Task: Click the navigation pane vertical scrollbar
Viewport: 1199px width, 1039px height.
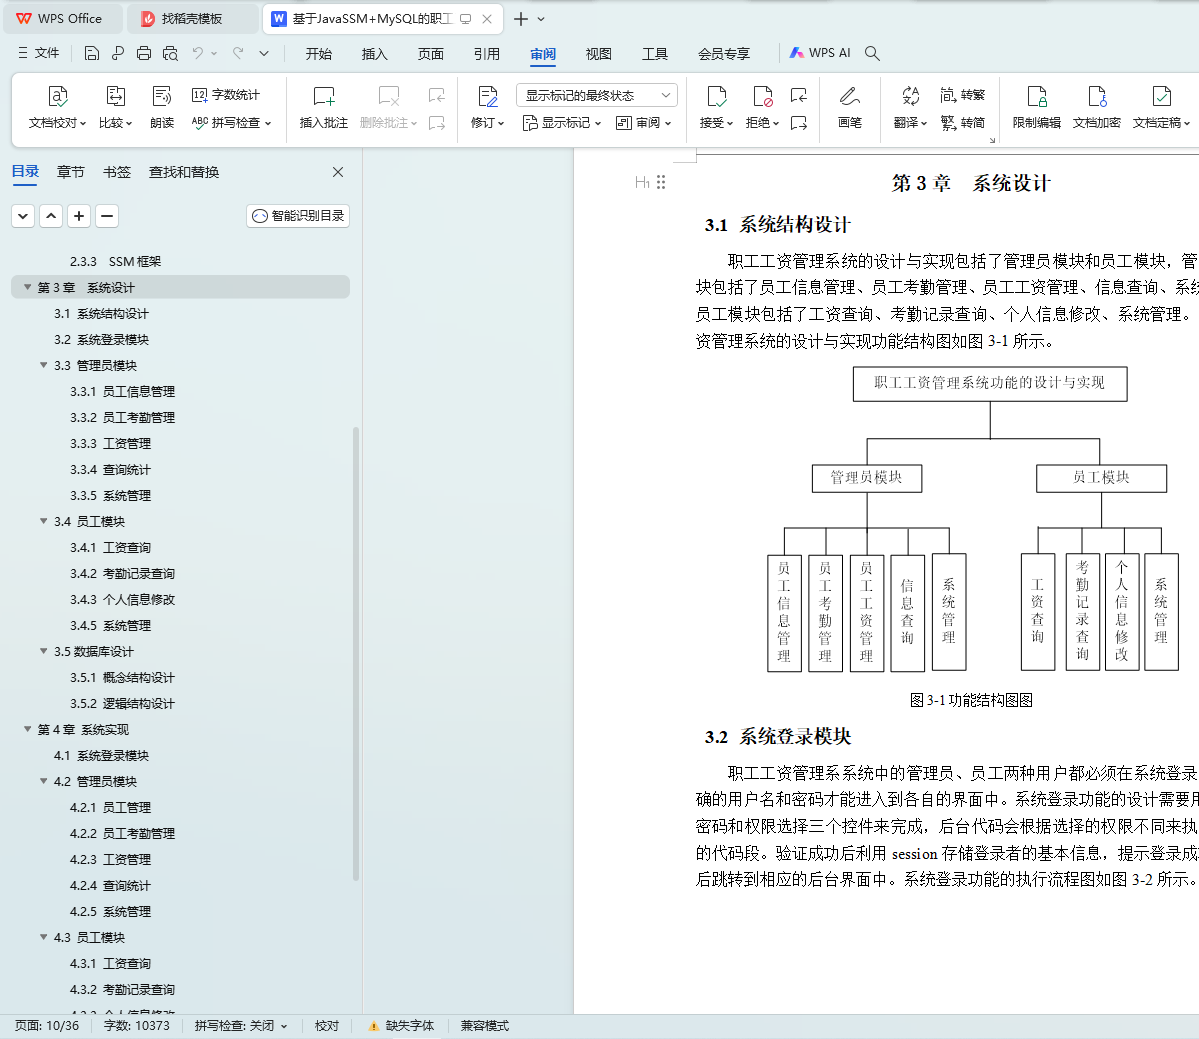Action: coord(356,654)
